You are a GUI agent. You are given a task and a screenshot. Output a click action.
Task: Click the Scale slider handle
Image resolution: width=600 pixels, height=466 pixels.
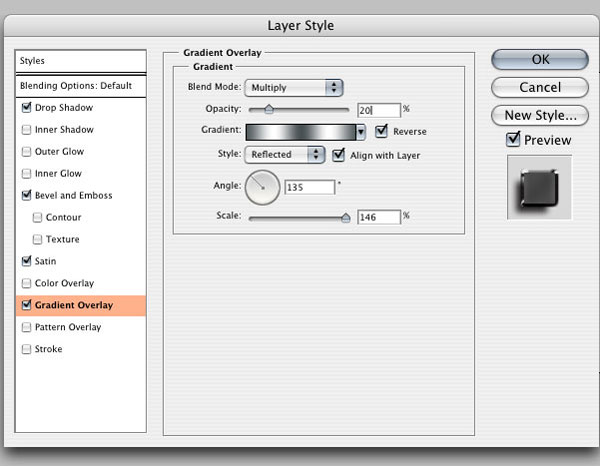click(346, 218)
